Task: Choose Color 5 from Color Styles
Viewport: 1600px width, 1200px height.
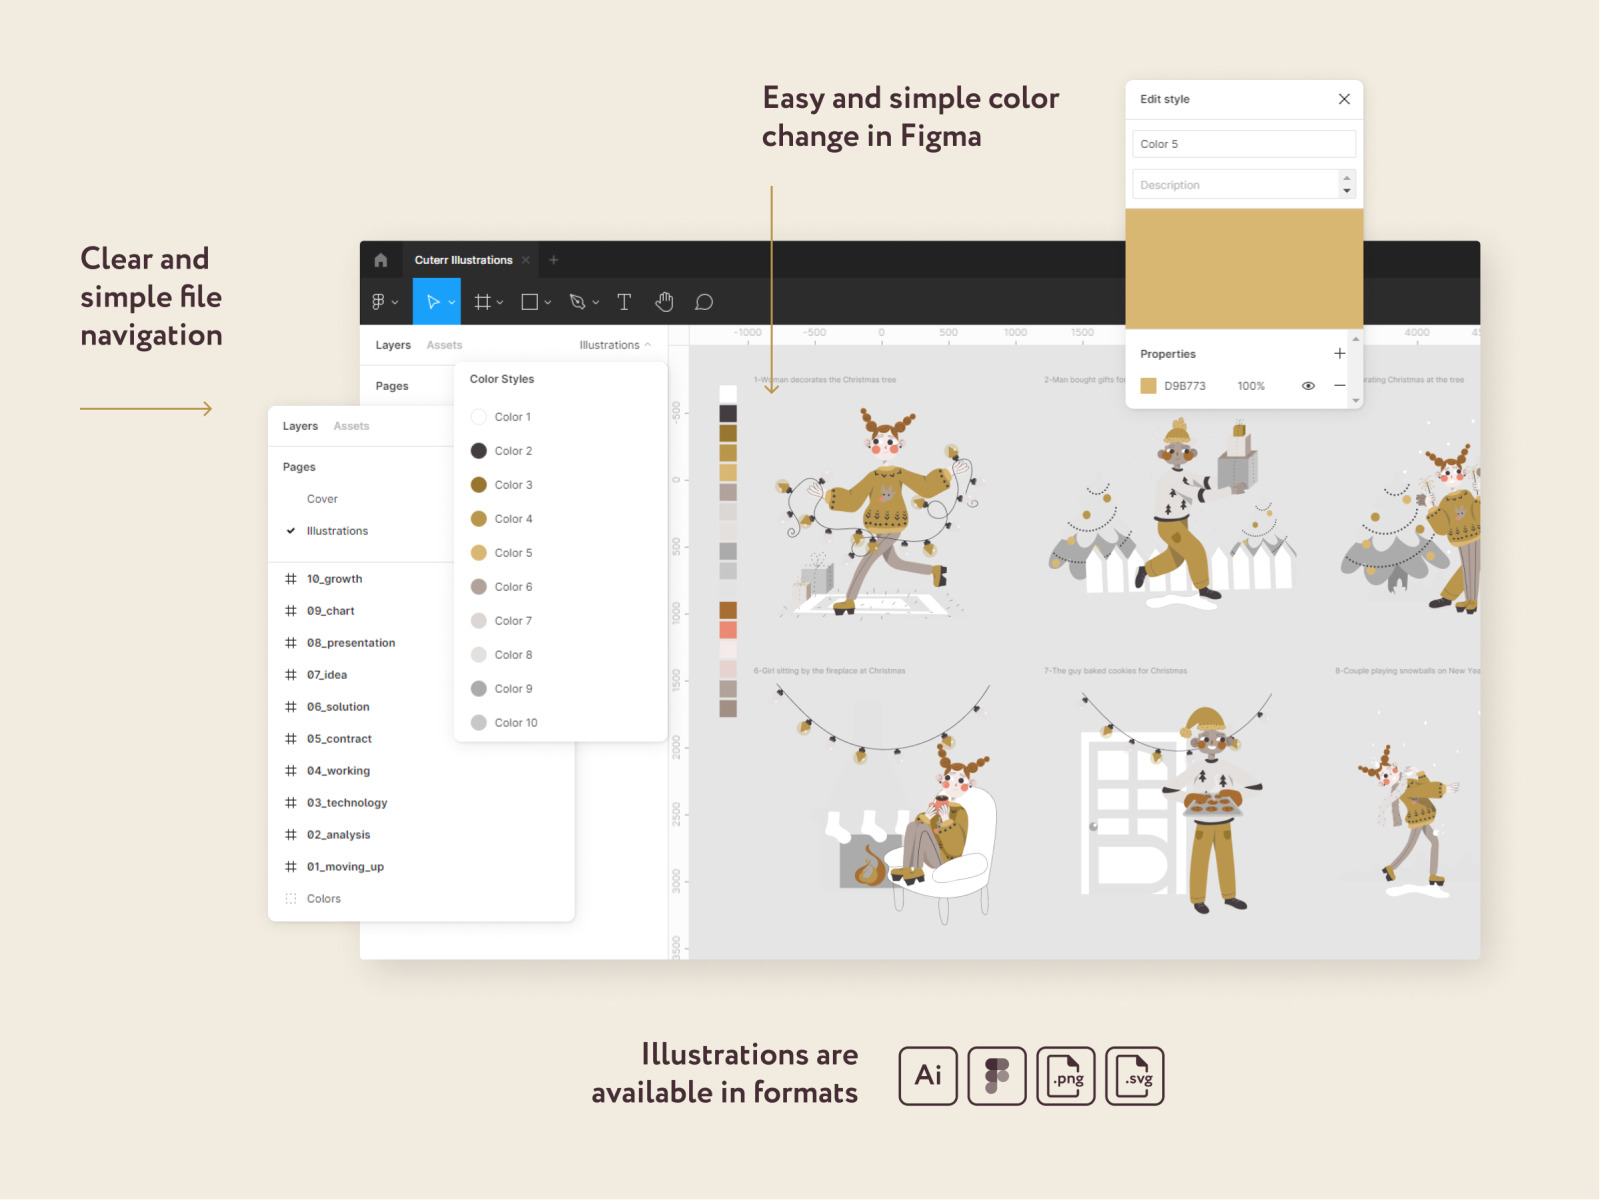Action: [x=513, y=553]
